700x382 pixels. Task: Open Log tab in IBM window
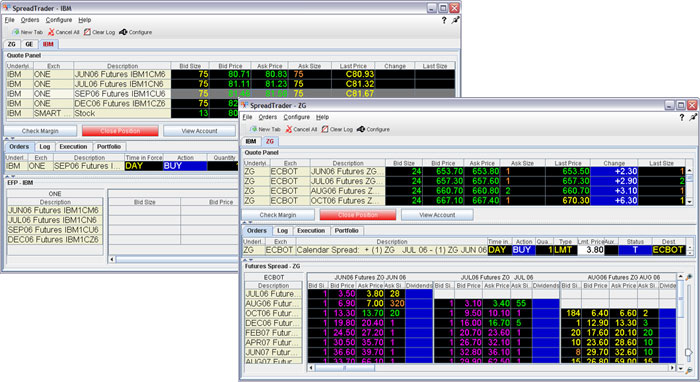[x=45, y=147]
